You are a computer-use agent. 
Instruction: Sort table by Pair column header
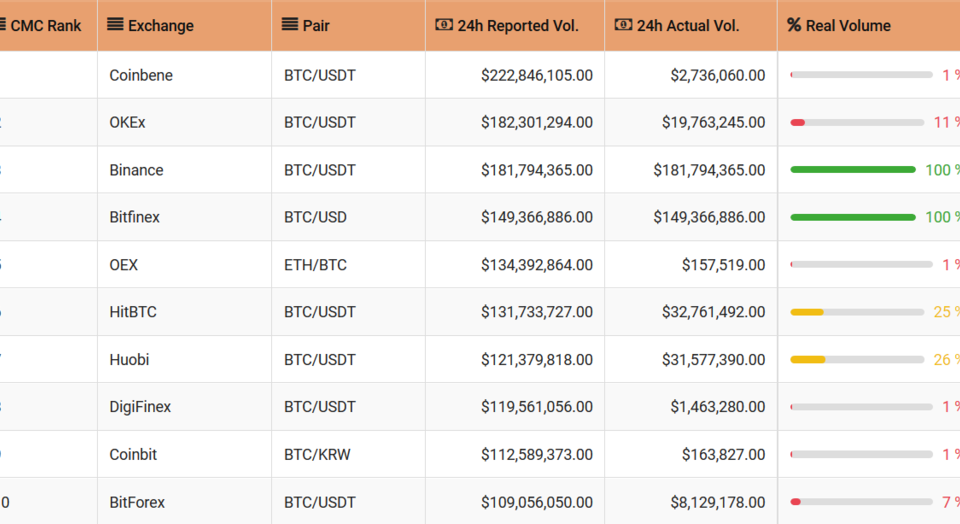click(348, 25)
